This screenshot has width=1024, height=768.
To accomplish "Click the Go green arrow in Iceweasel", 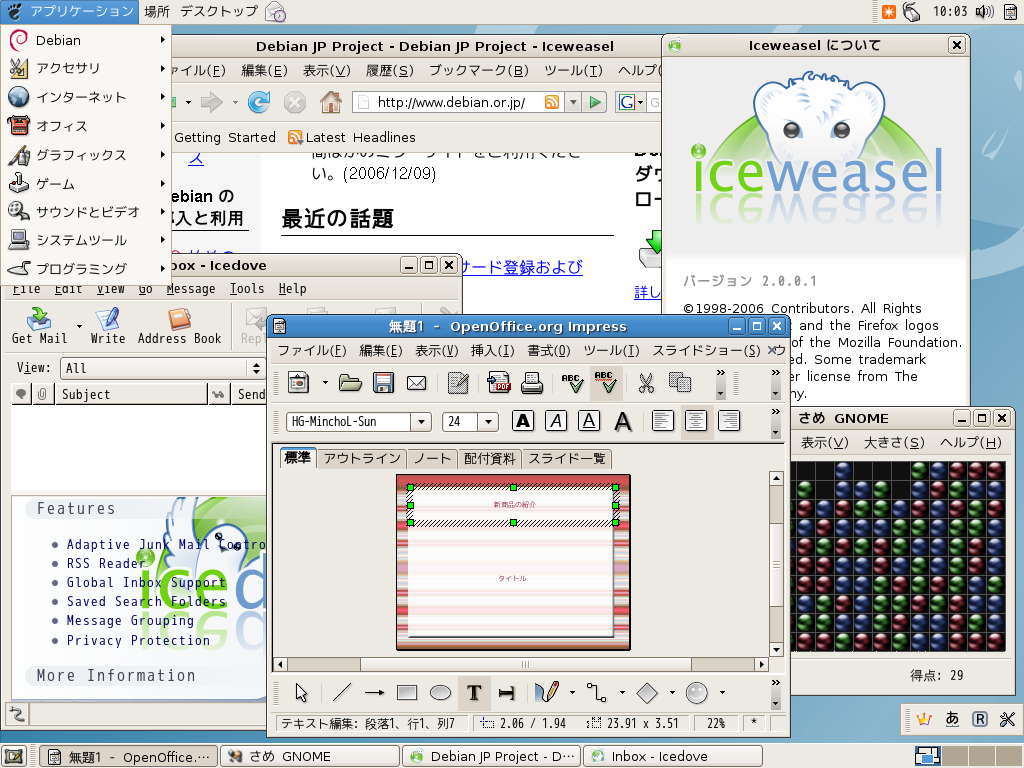I will coord(595,102).
